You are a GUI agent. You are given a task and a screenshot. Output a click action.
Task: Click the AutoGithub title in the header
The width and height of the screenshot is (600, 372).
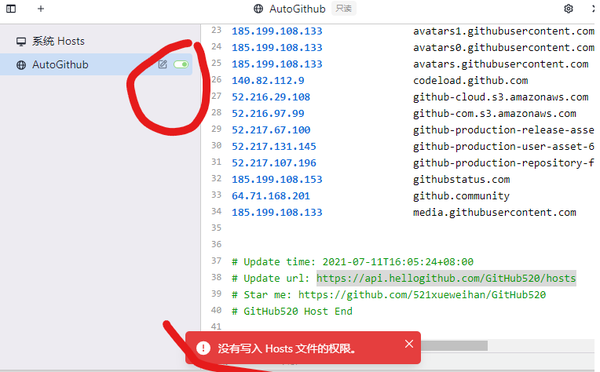[x=297, y=8]
